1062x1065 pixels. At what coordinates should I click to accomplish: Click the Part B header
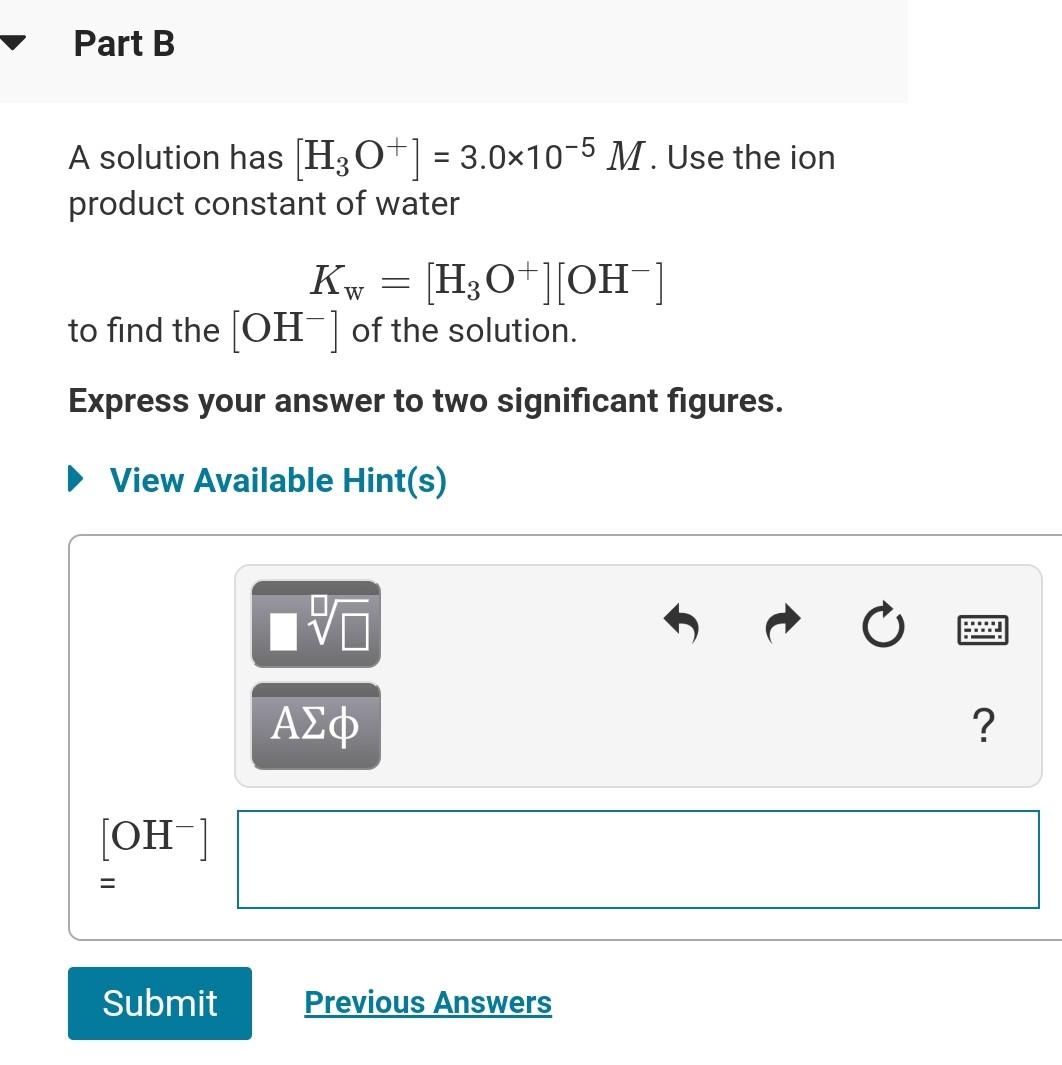point(124,43)
